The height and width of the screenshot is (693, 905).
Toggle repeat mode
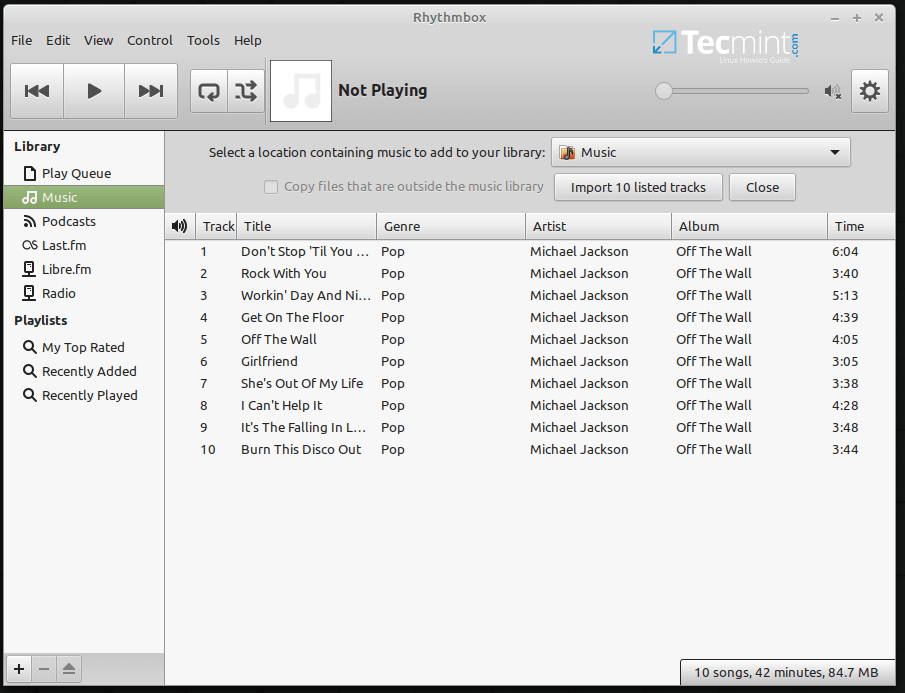(209, 91)
